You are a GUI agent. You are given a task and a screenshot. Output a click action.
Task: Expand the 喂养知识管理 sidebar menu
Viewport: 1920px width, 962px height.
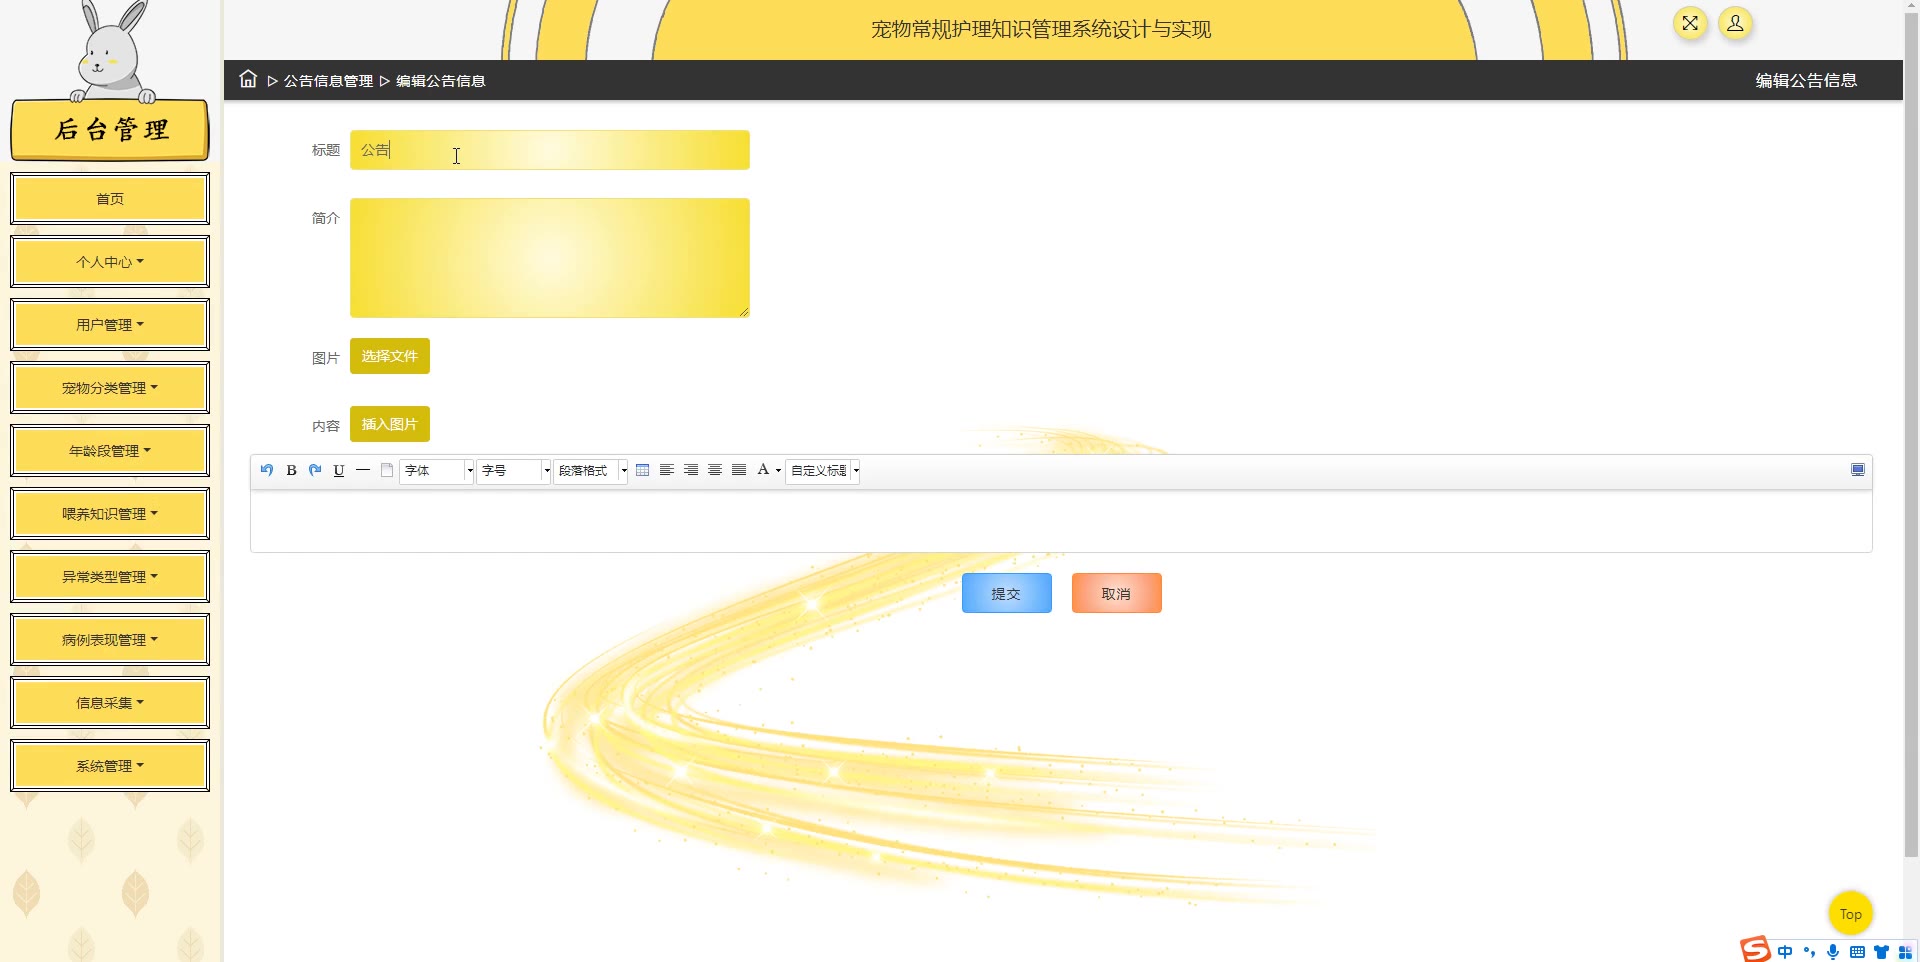tap(110, 514)
